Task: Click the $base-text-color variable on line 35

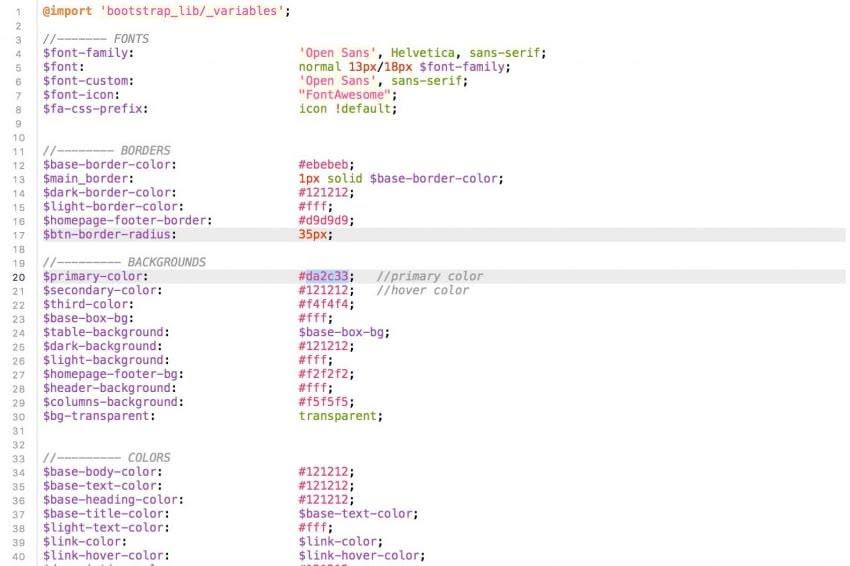Action: coord(102,486)
